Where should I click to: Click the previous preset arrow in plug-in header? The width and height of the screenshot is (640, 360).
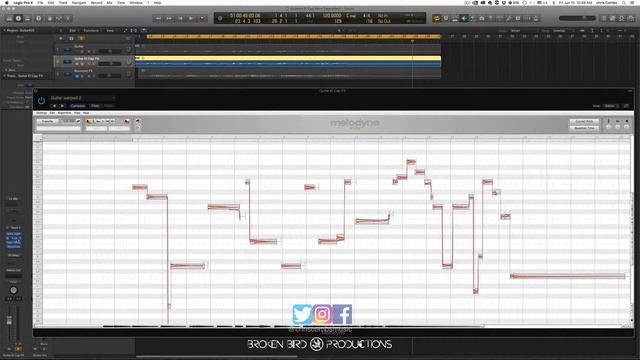coord(54,106)
